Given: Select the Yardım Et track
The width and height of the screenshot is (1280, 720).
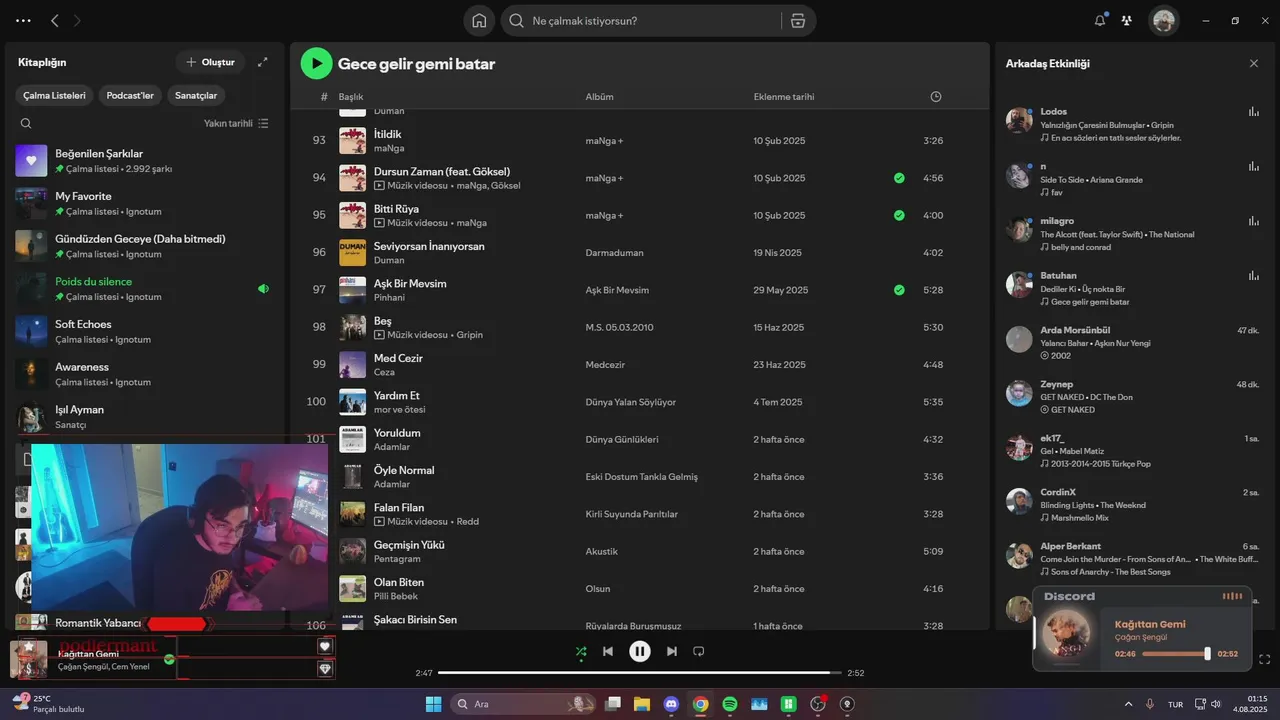Looking at the screenshot, I should pos(396,396).
